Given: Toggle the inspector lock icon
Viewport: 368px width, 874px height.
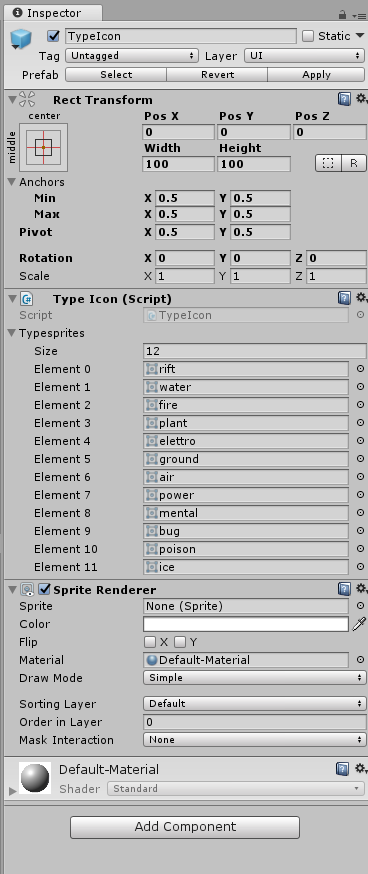Looking at the screenshot, I should pyautogui.click(x=342, y=14).
